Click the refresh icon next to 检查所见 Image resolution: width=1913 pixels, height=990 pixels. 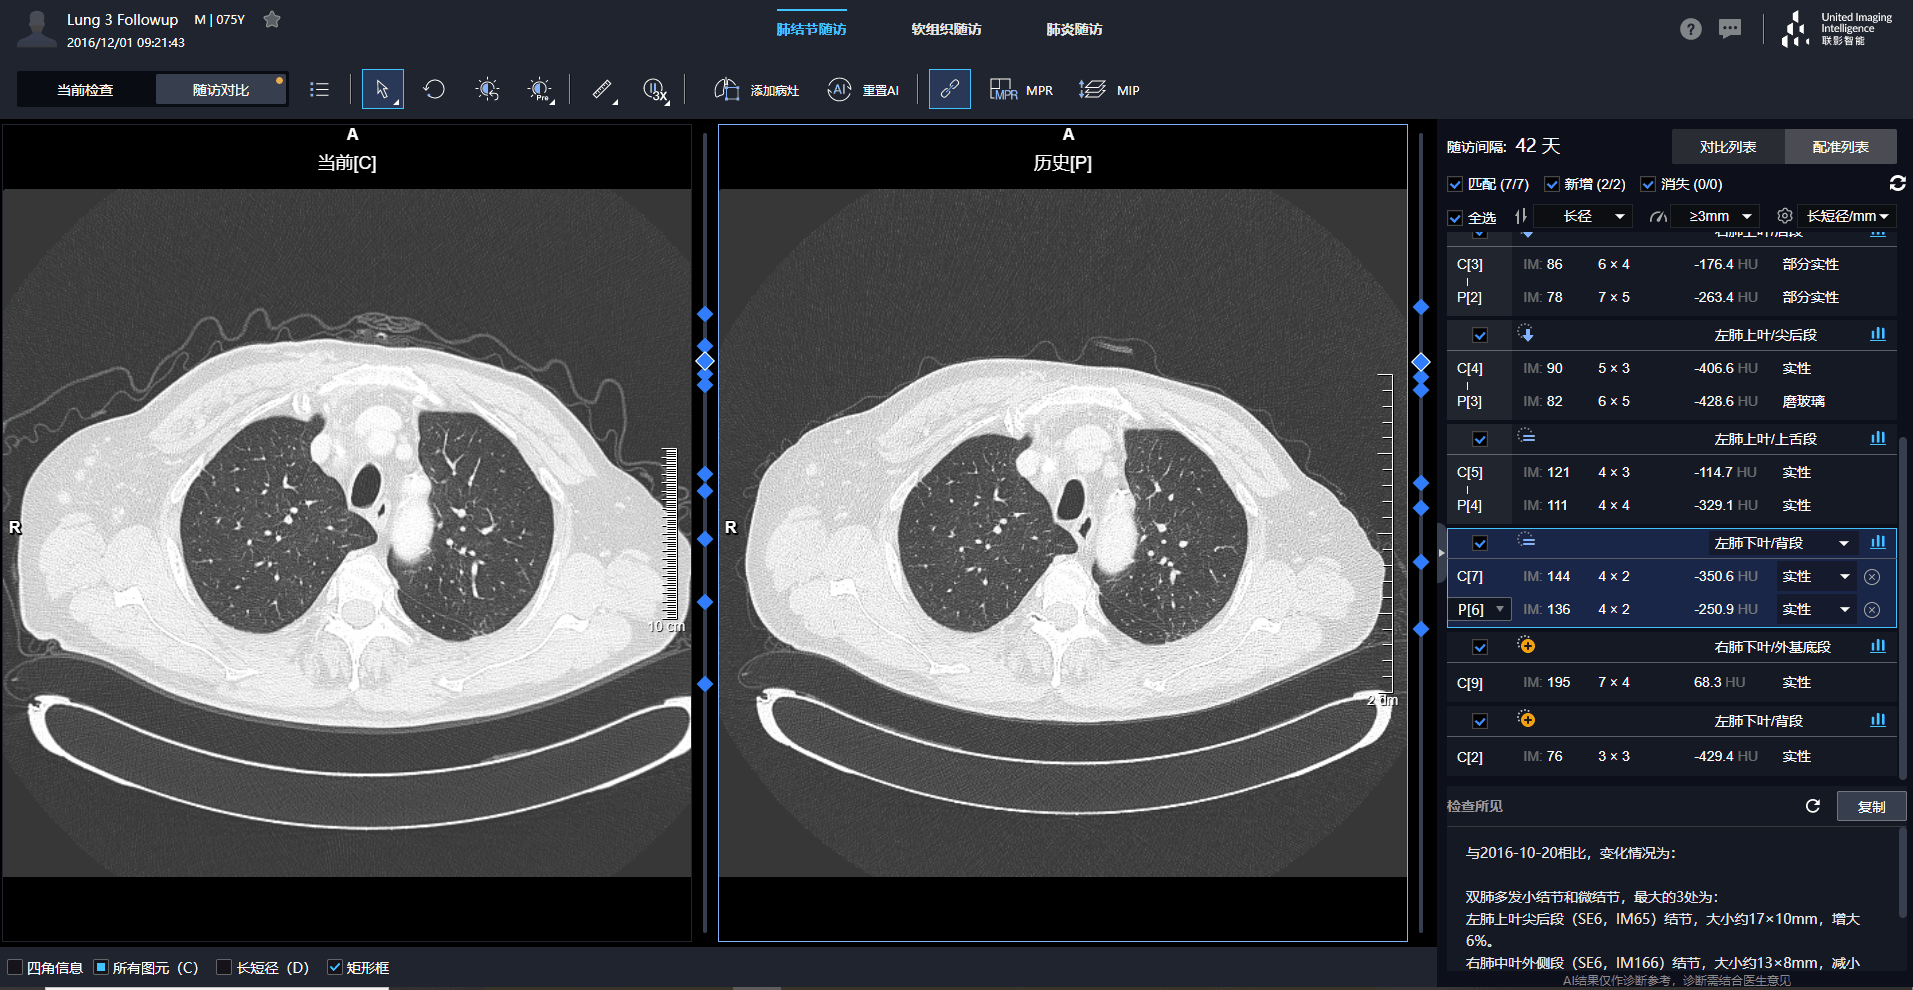pyautogui.click(x=1812, y=806)
